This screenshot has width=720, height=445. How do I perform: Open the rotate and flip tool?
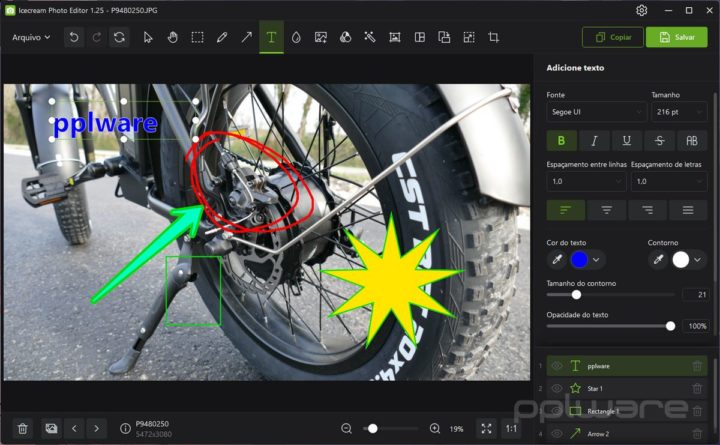[444, 37]
